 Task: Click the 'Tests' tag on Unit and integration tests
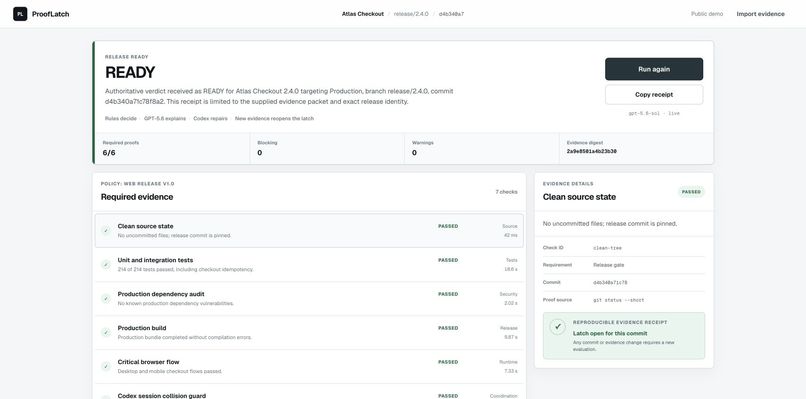[x=511, y=260]
